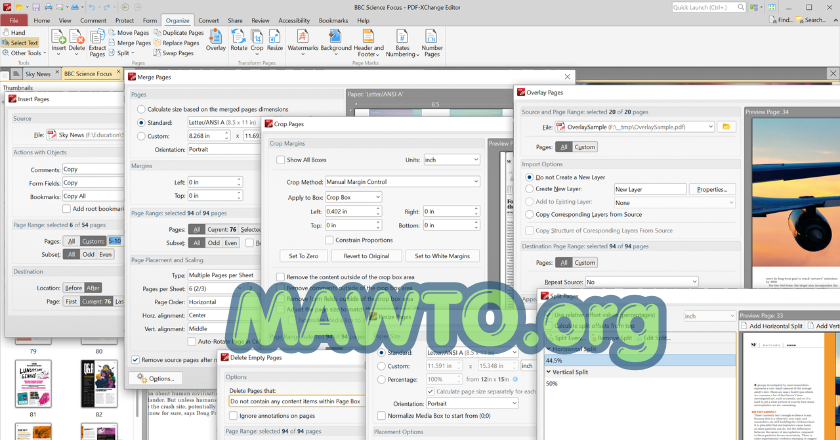
Task: Check 'Normalize Media Box to start from (0;0)'
Action: tap(381, 416)
